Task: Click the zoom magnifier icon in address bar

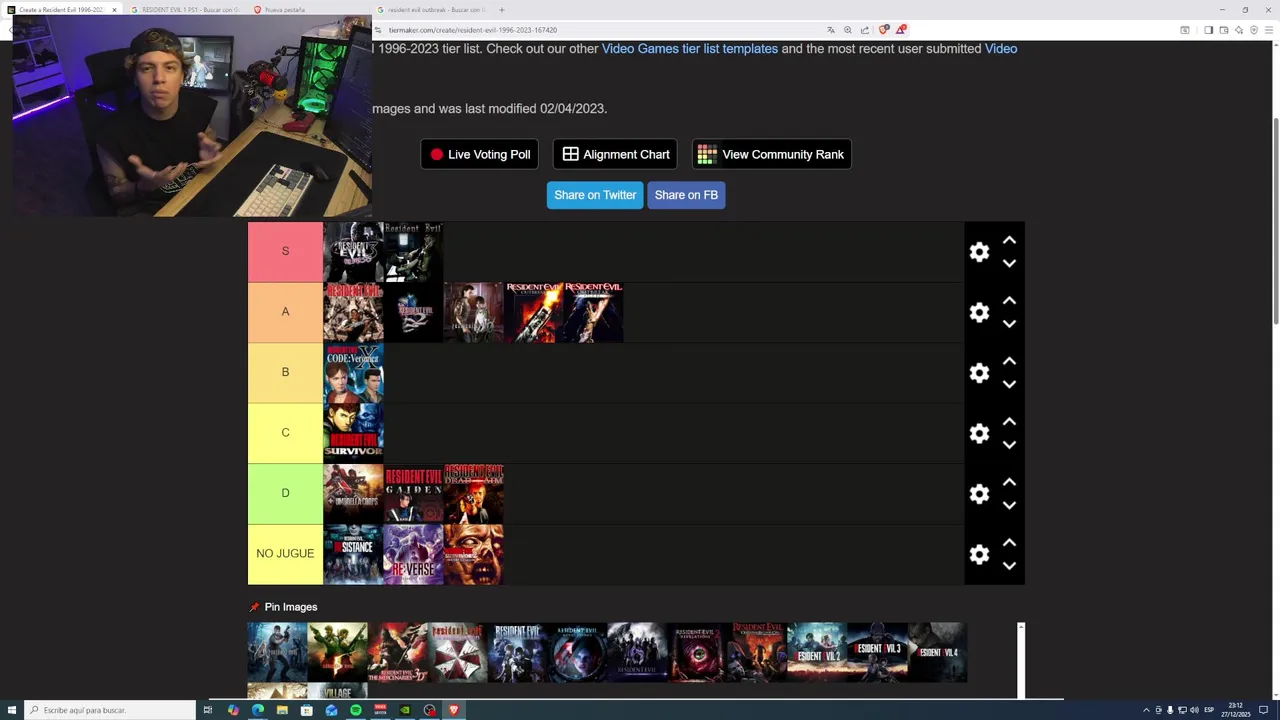Action: [x=848, y=30]
